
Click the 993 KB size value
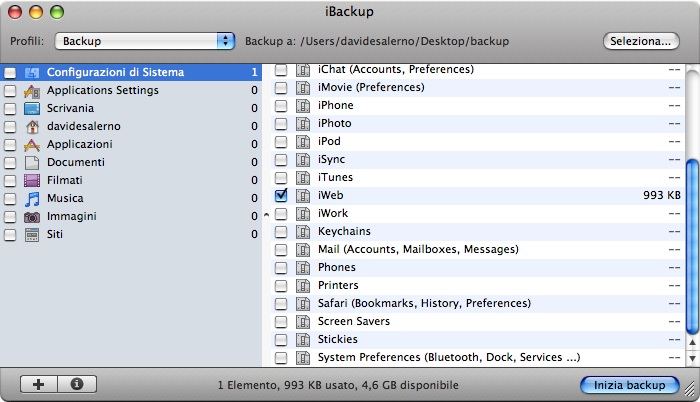tap(662, 195)
